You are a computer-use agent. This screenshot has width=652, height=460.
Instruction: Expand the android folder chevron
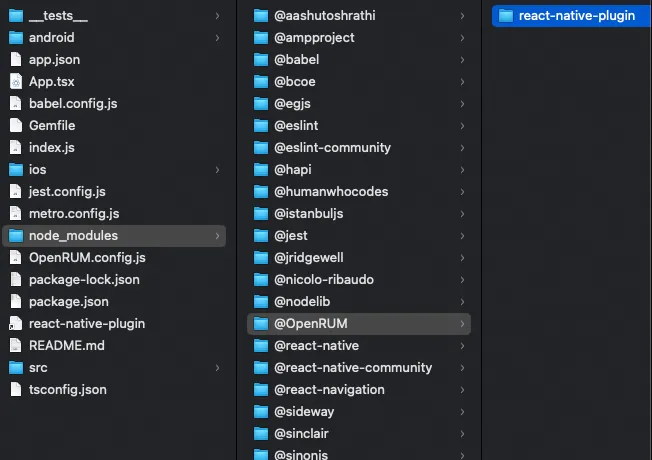(x=217, y=38)
